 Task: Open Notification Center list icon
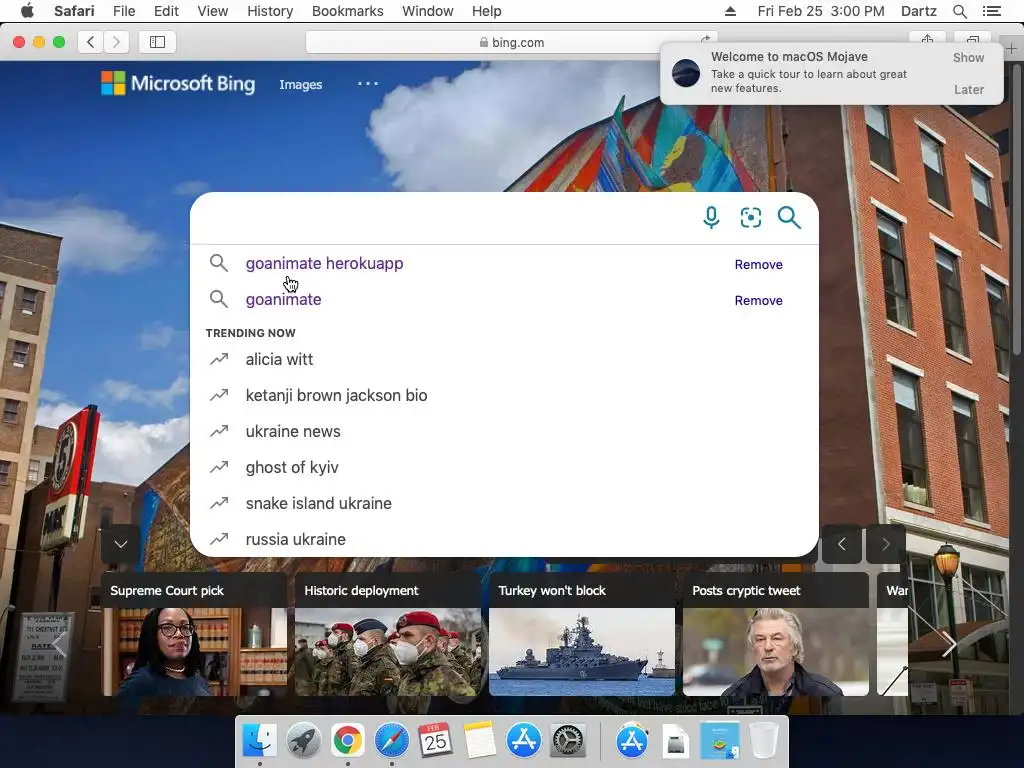[991, 11]
